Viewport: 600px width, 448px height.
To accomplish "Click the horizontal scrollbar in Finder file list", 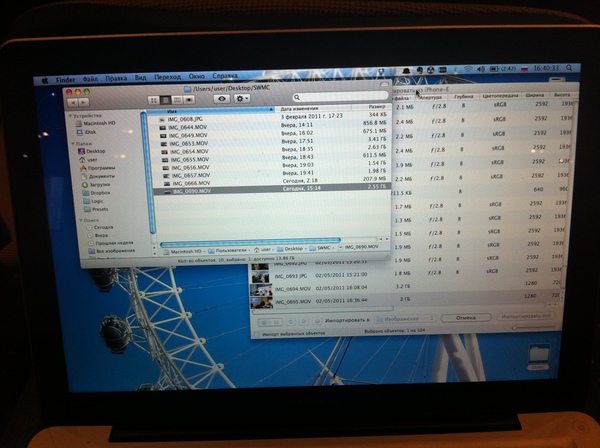I will [250, 242].
